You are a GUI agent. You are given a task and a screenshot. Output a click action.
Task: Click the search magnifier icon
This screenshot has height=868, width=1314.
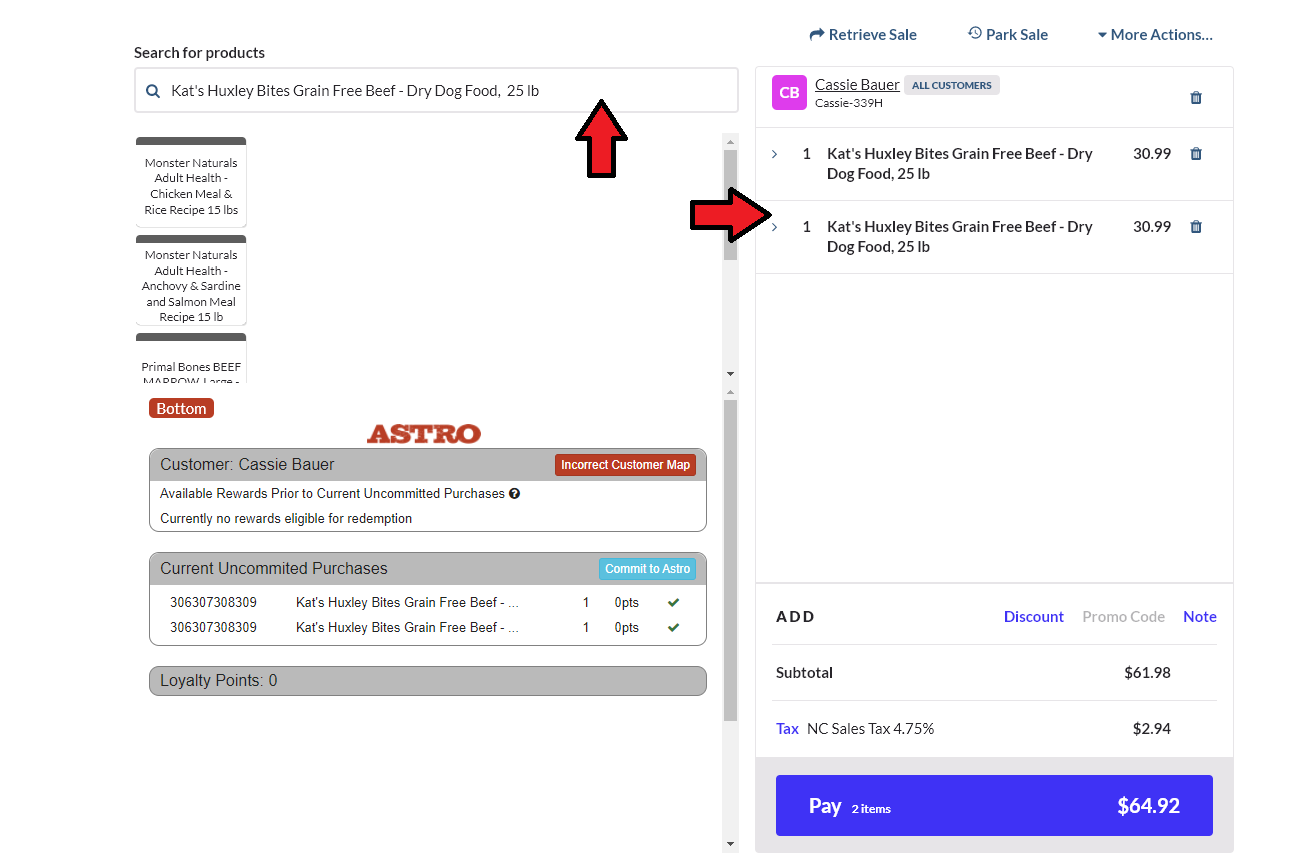153,91
